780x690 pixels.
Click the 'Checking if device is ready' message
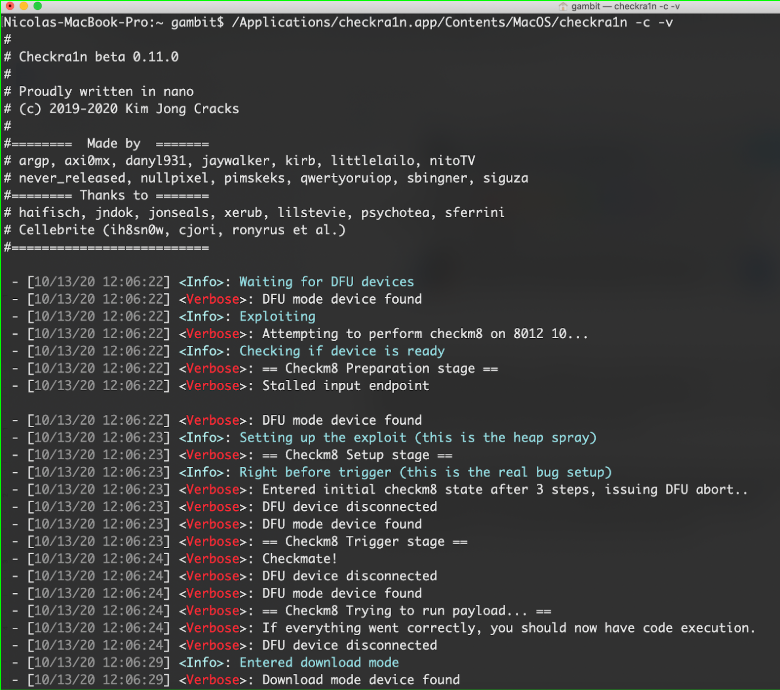click(x=342, y=351)
